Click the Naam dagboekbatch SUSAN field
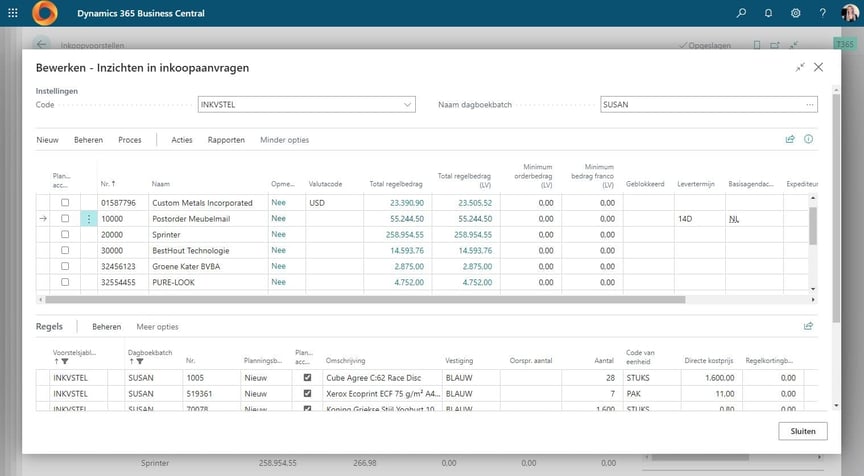This screenshot has height=476, width=864. click(709, 105)
